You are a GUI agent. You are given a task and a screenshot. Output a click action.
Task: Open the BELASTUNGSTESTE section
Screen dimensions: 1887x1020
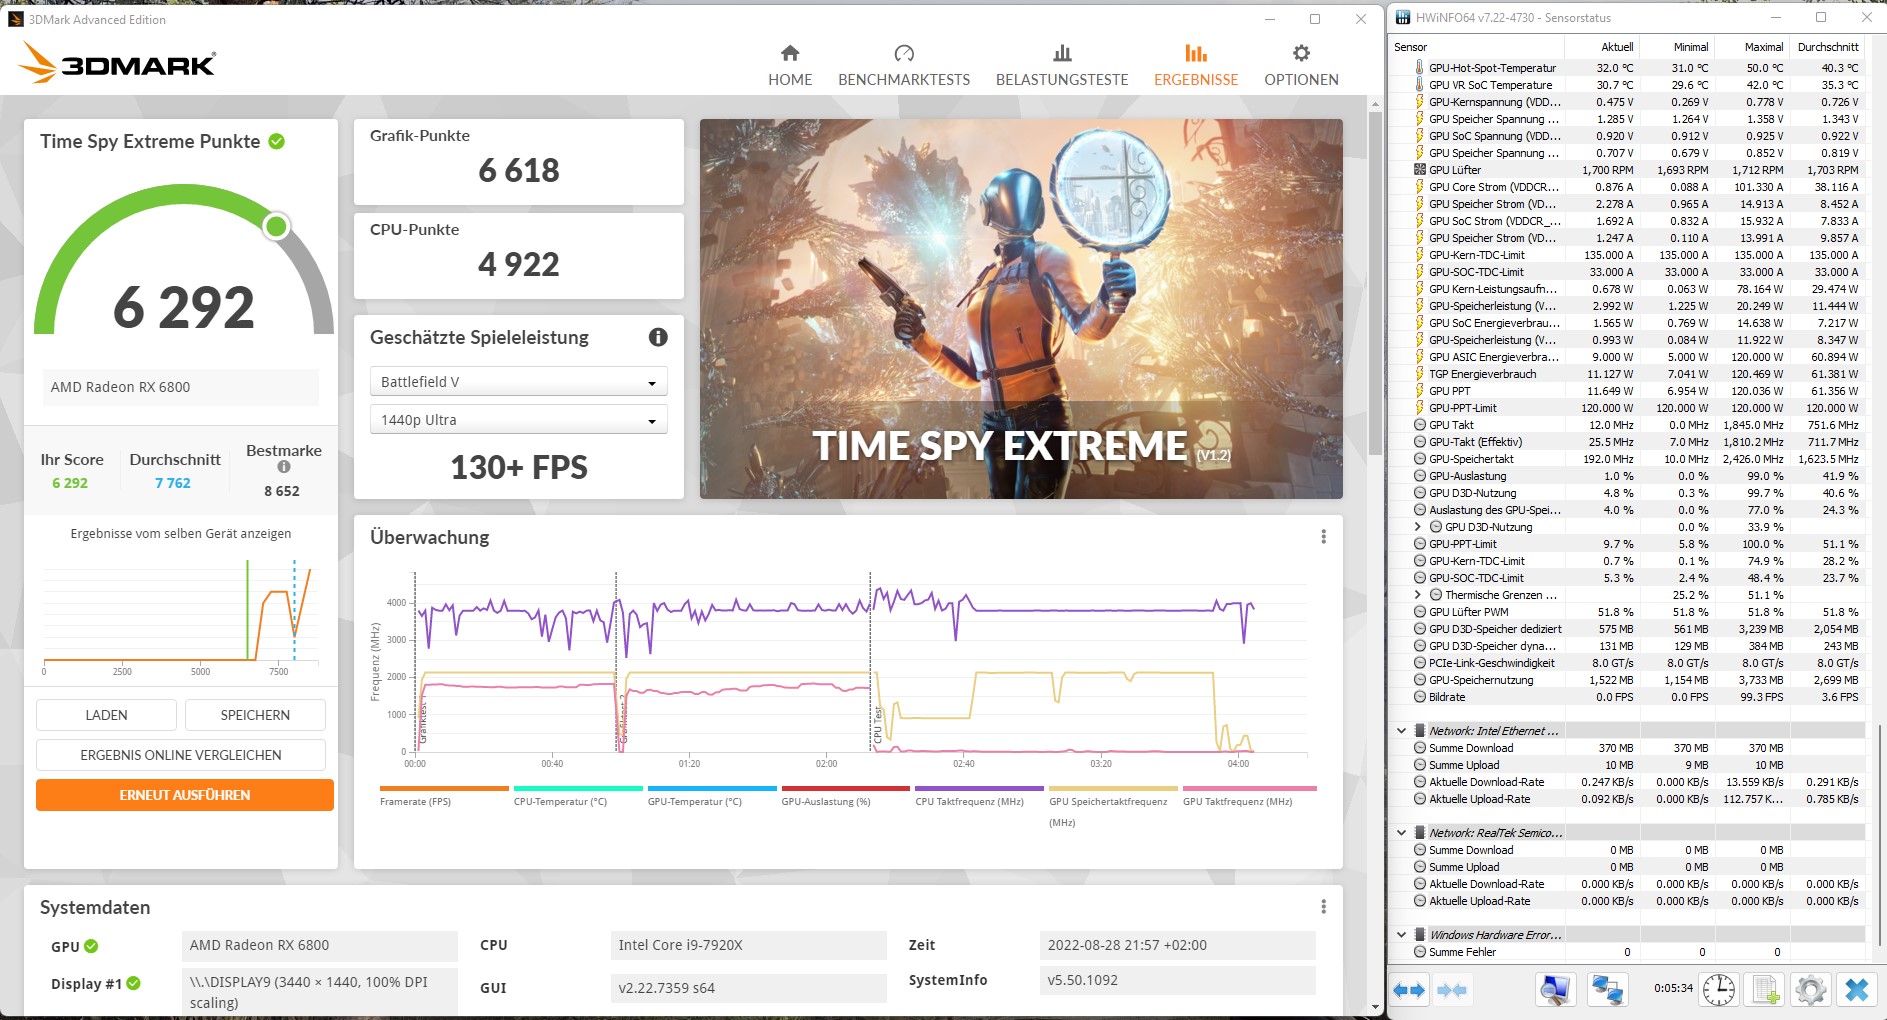click(x=1062, y=66)
